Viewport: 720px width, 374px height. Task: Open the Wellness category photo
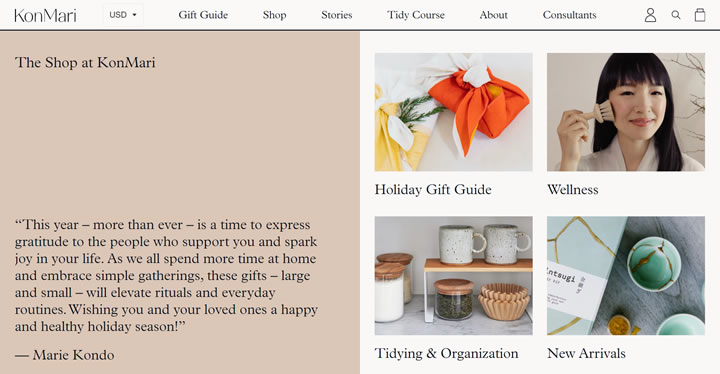tap(626, 112)
